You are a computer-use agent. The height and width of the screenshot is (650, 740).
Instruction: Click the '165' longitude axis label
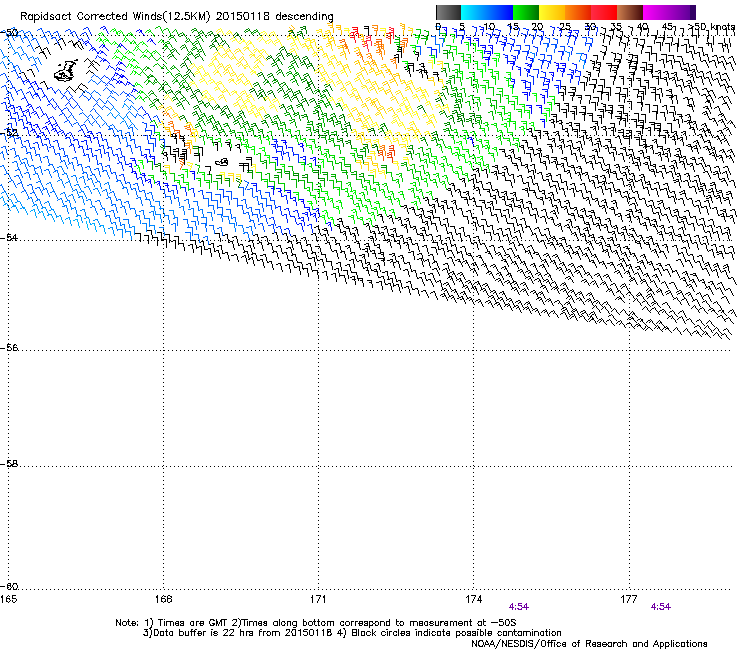(x=8, y=599)
